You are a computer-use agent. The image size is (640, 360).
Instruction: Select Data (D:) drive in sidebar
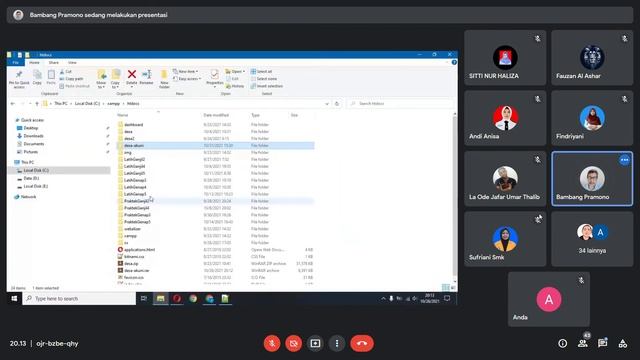tap(31, 178)
